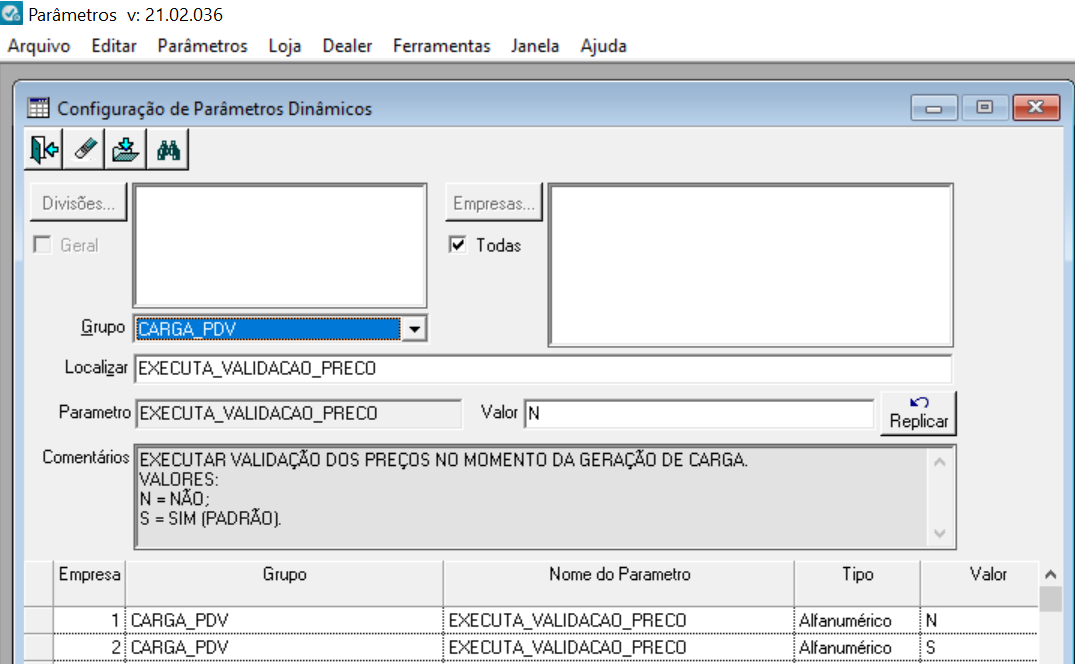1075x664 pixels.
Task: Uncheck the Todas checkbox
Action: pyautogui.click(x=458, y=245)
